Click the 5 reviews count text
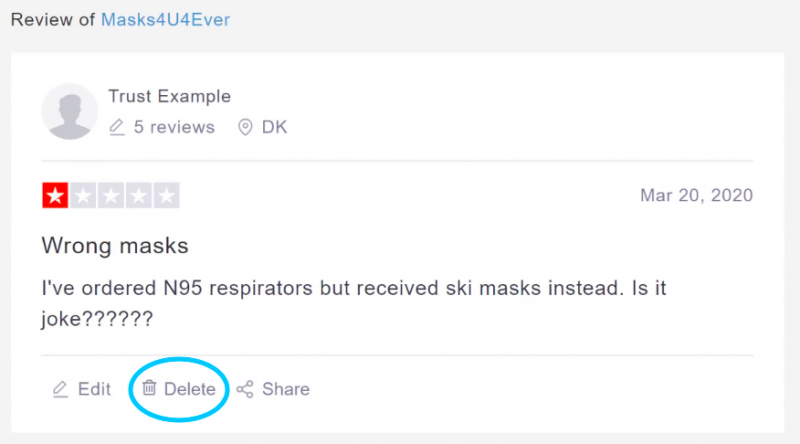This screenshot has height=444, width=800. coord(174,127)
